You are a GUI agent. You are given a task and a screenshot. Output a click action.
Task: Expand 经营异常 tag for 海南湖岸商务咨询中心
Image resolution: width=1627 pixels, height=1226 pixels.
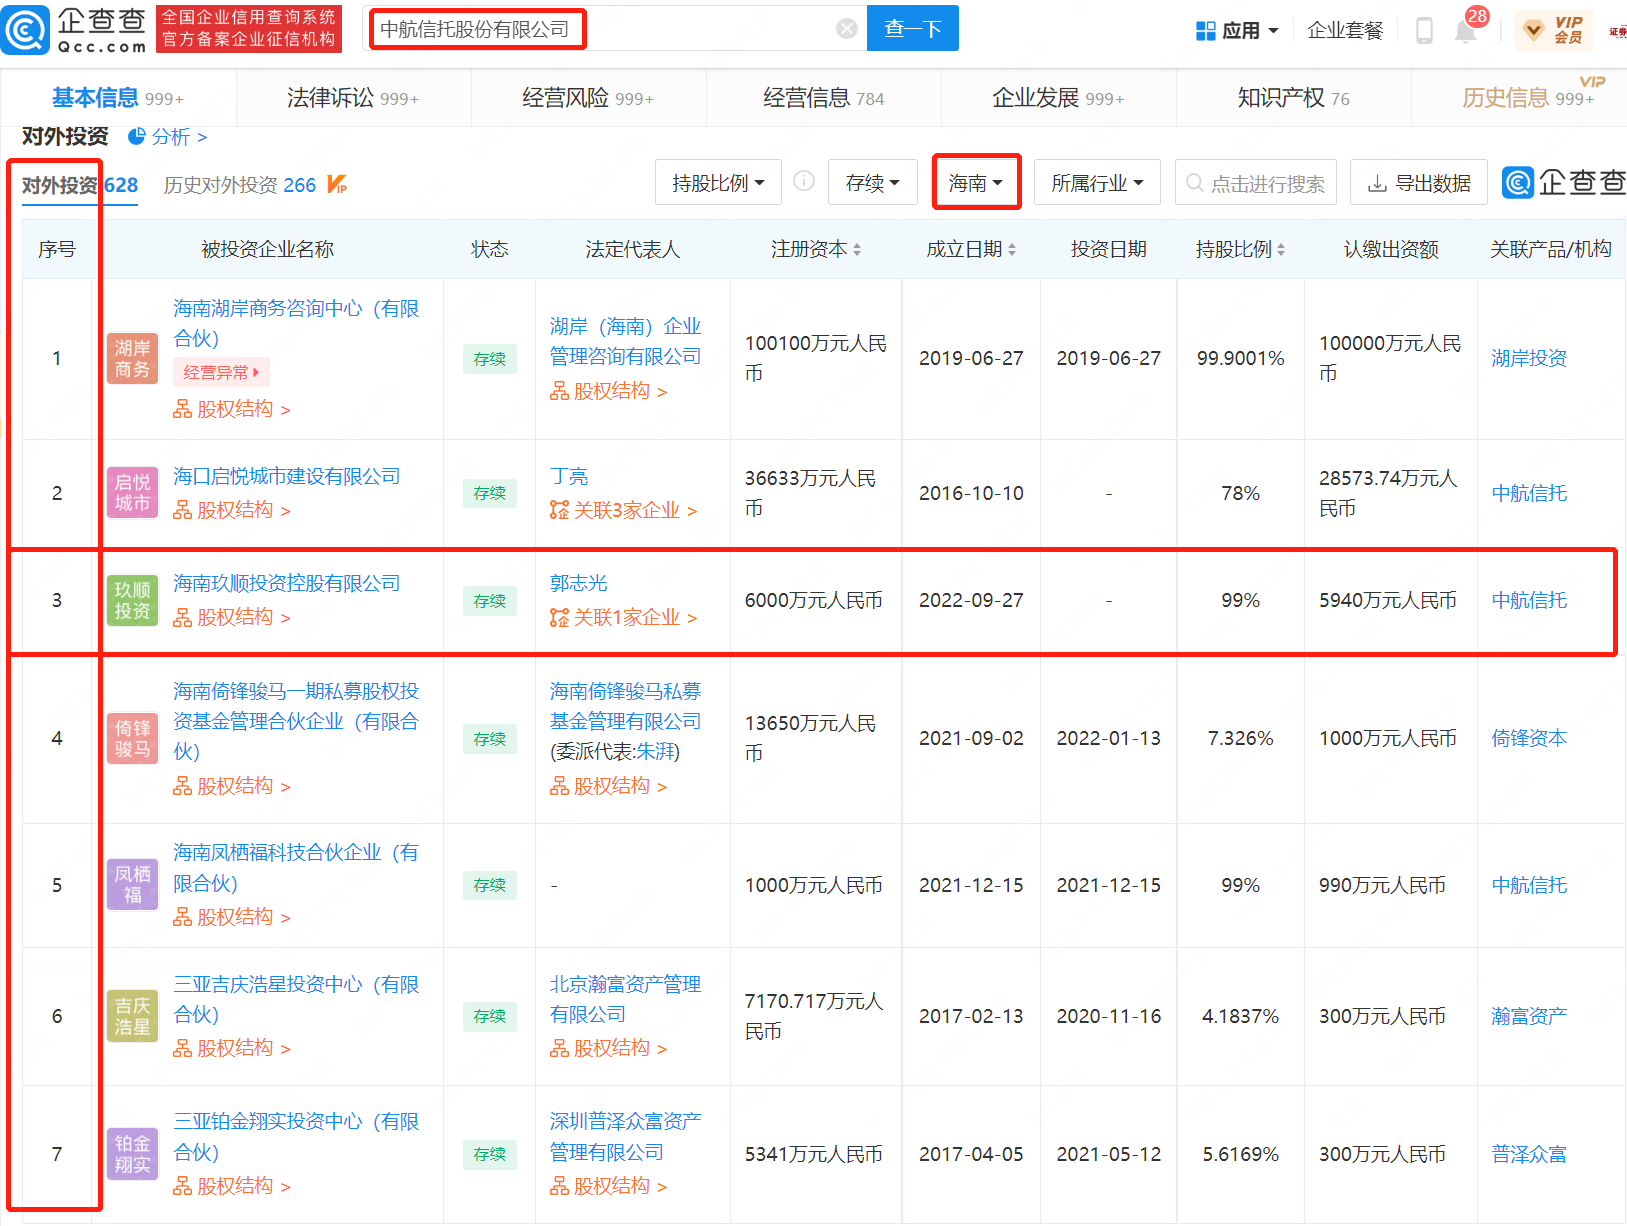tap(222, 372)
